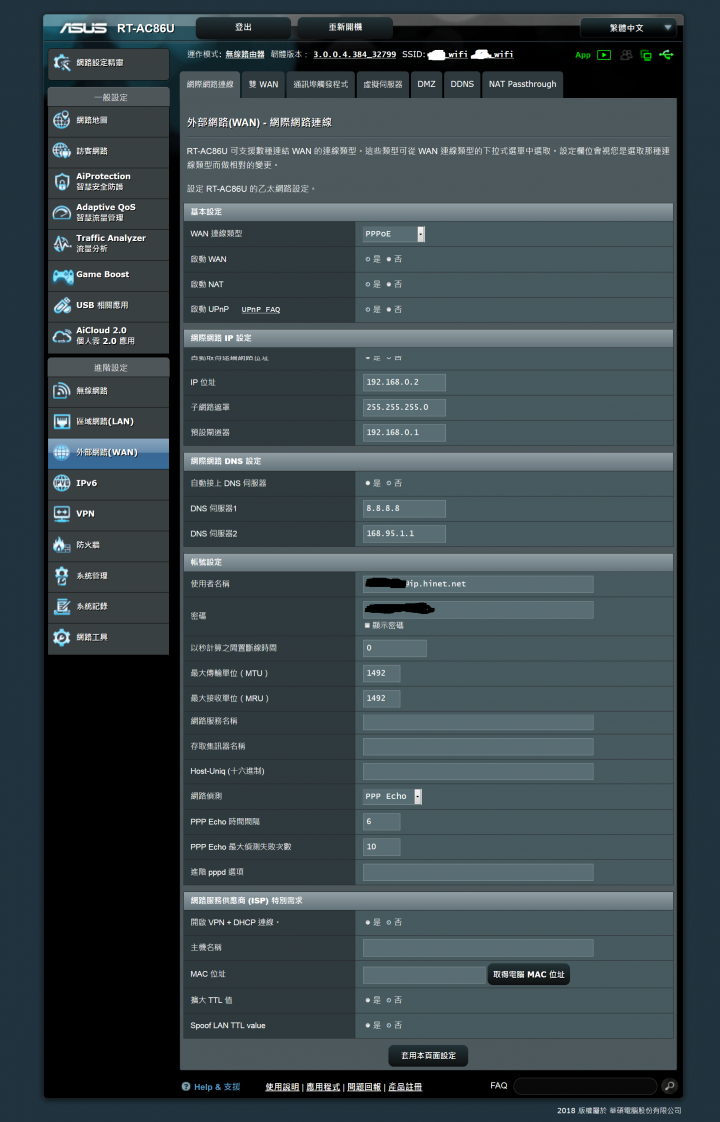Open USB 相關應用 icon
Screen dimensions: 720x1122
coord(62,306)
